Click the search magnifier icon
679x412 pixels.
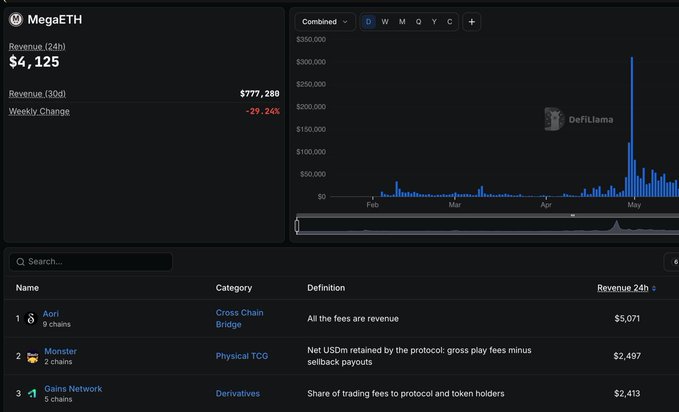point(20,262)
